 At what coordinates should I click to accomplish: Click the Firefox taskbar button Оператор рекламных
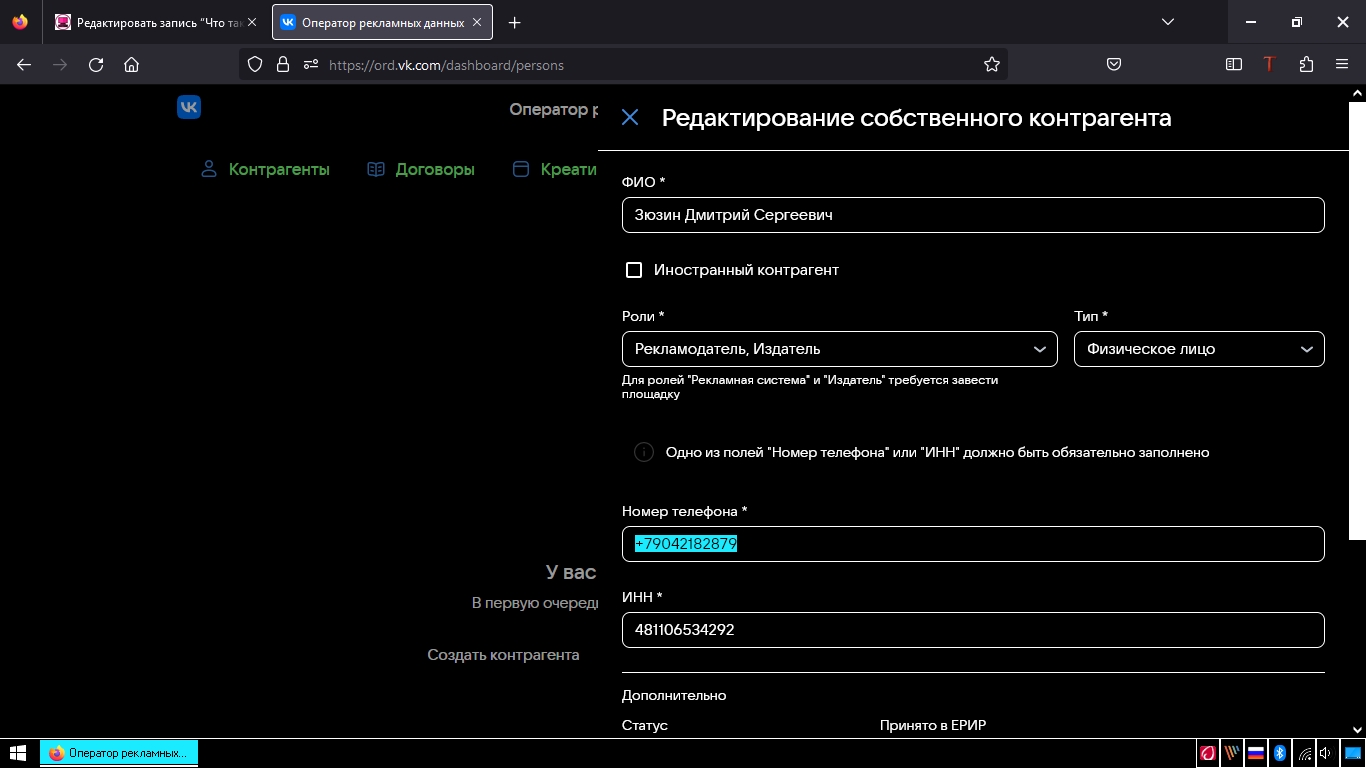[x=119, y=753]
